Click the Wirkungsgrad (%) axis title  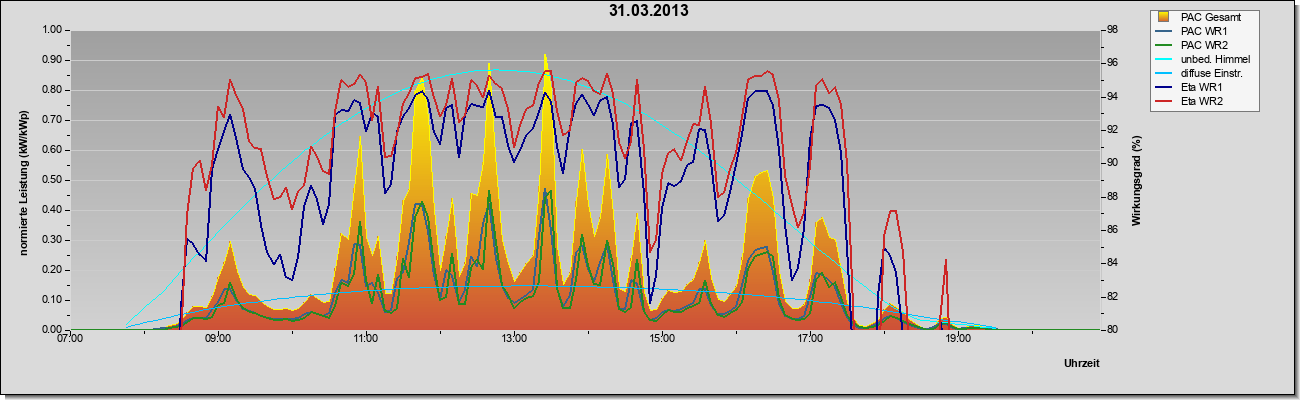tap(1137, 180)
